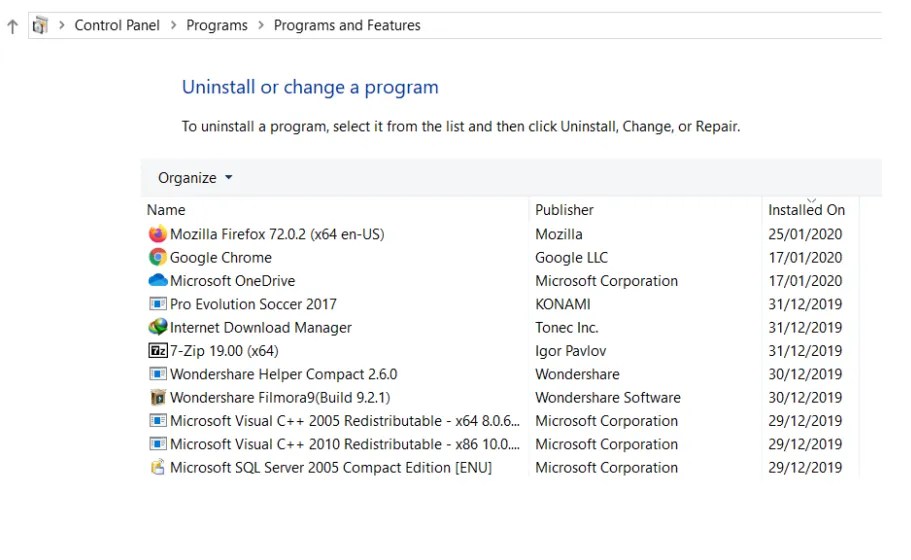Click the Pro Evolution Soccer 2017 icon
This screenshot has height=560, width=911.
pos(157,304)
